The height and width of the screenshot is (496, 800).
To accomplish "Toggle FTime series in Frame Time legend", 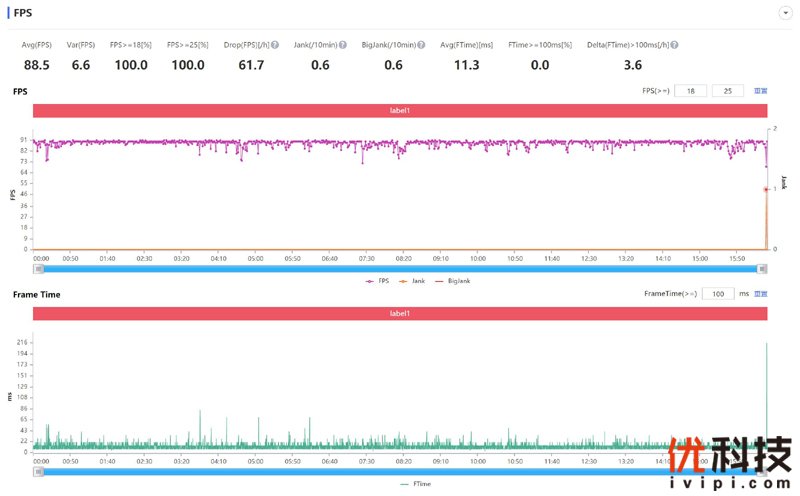I will coord(416,483).
